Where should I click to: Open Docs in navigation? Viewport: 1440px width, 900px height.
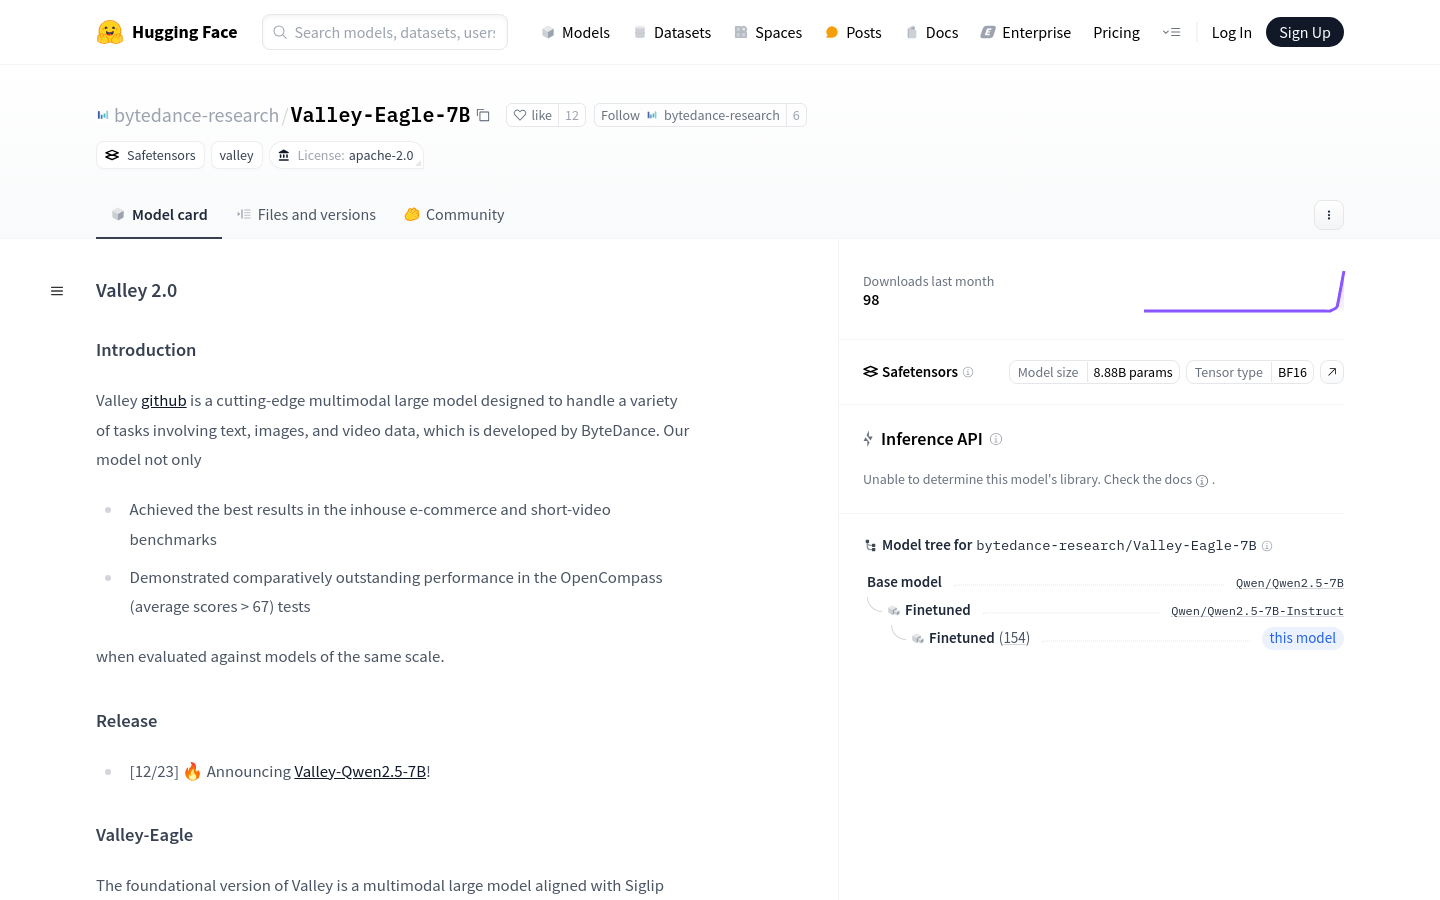[x=931, y=32]
